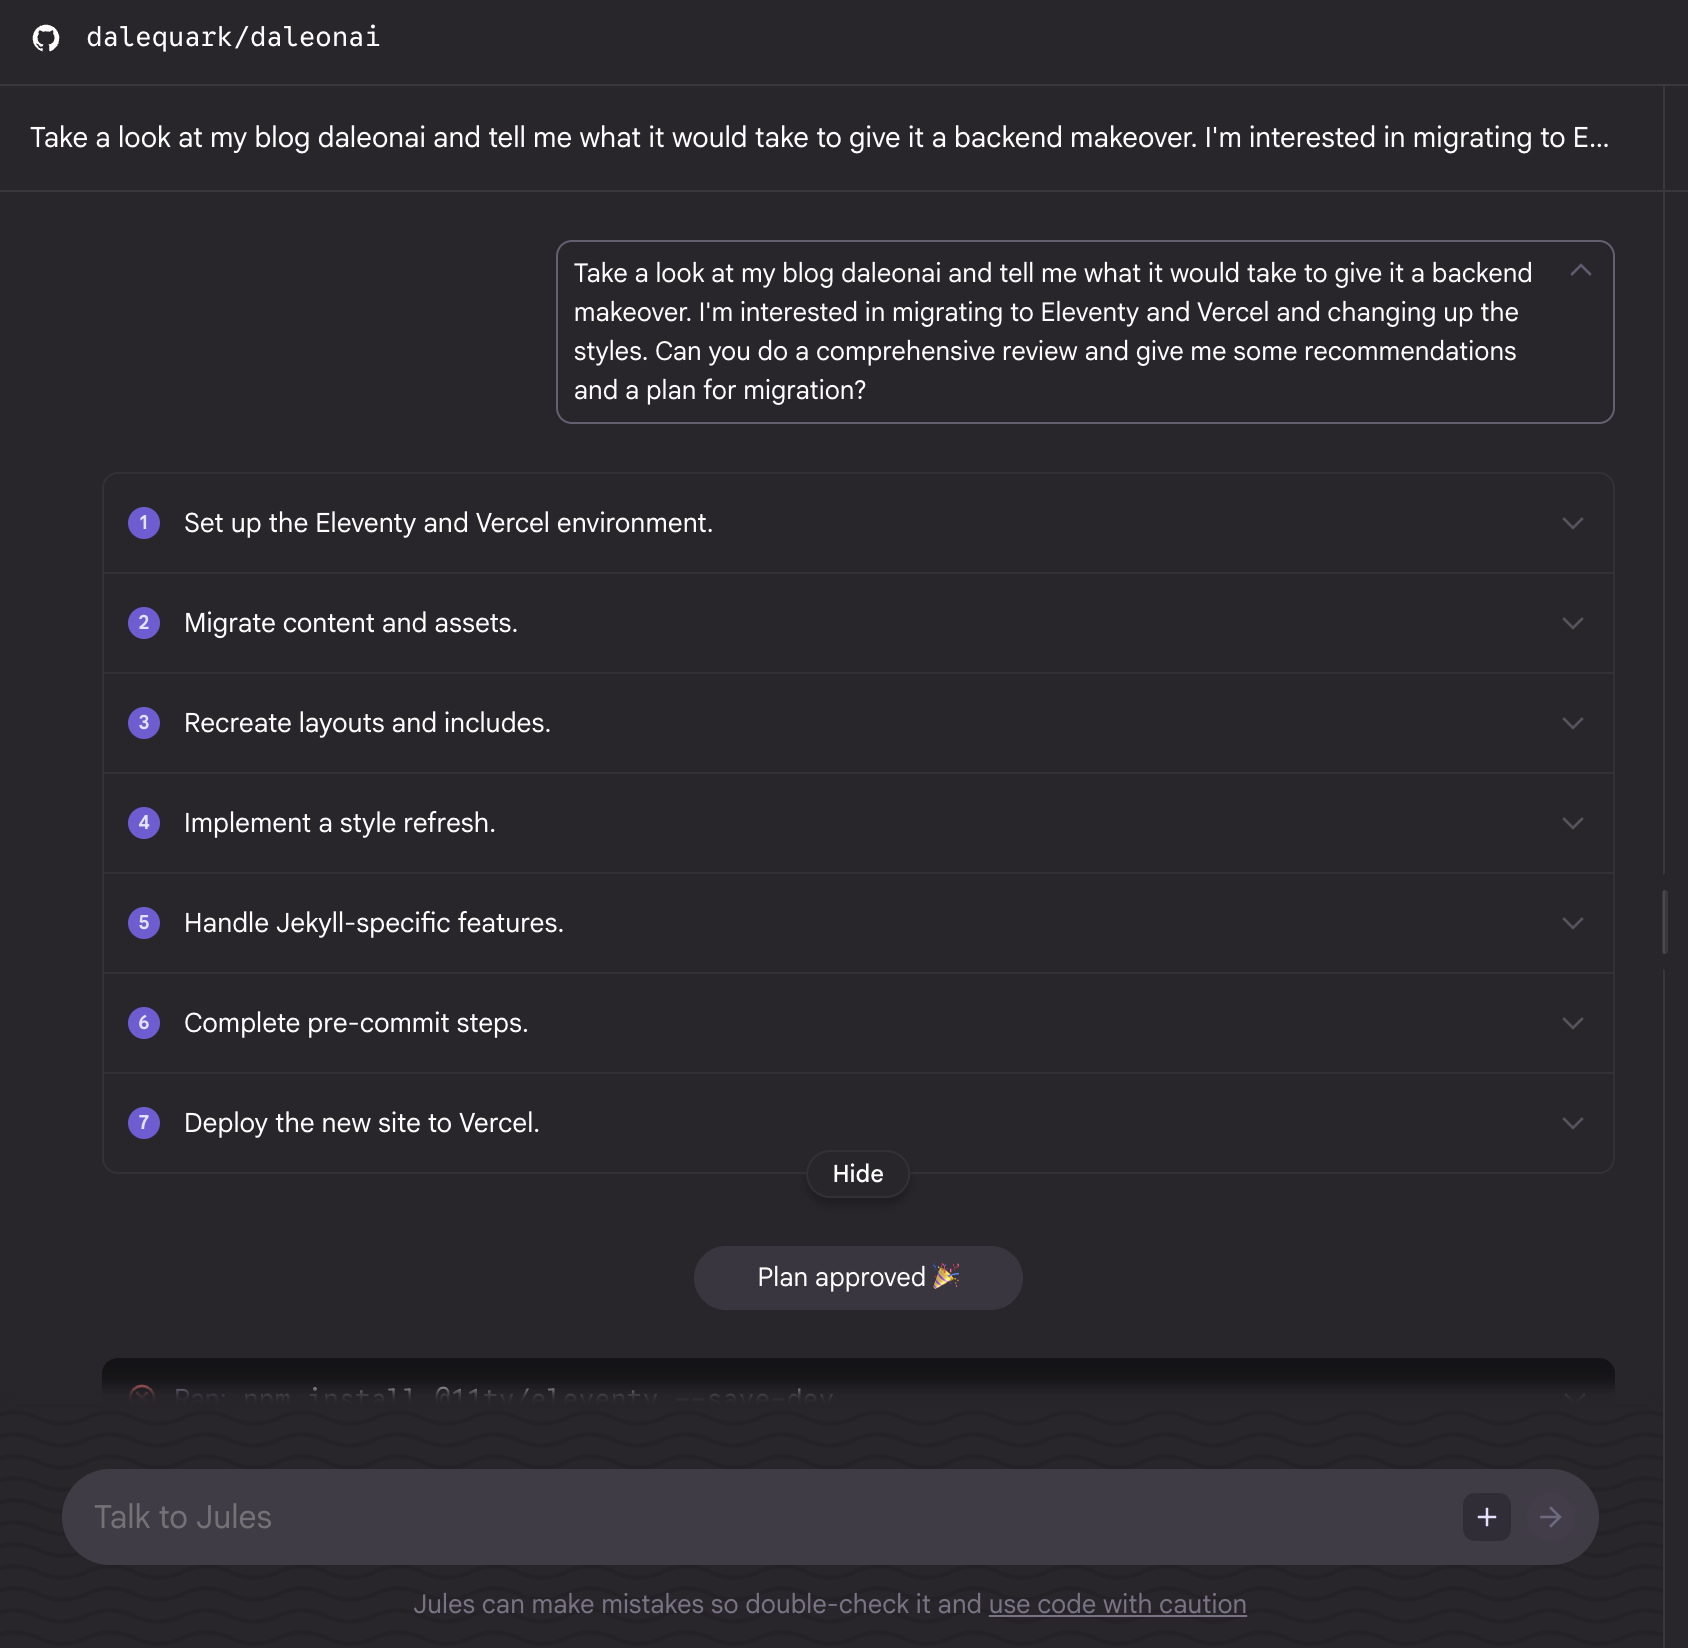Expand 'Migrate content and assets' step

pyautogui.click(x=1572, y=623)
